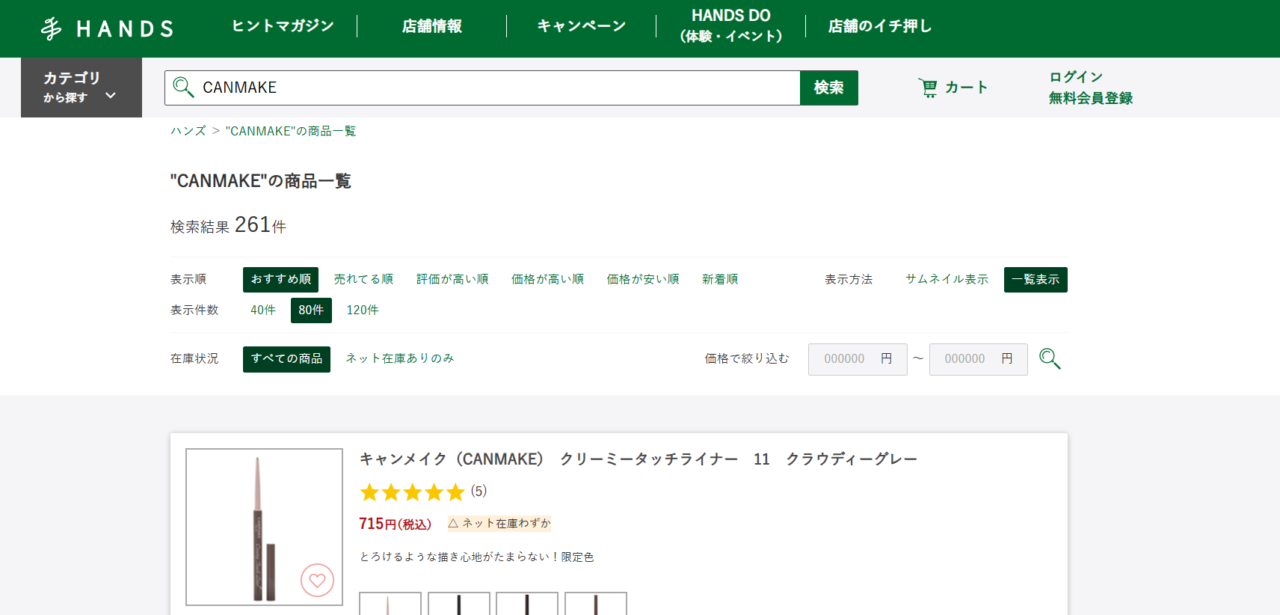Image resolution: width=1280 pixels, height=615 pixels.
Task: Open ヒントマガジン menu
Action: 283,26
